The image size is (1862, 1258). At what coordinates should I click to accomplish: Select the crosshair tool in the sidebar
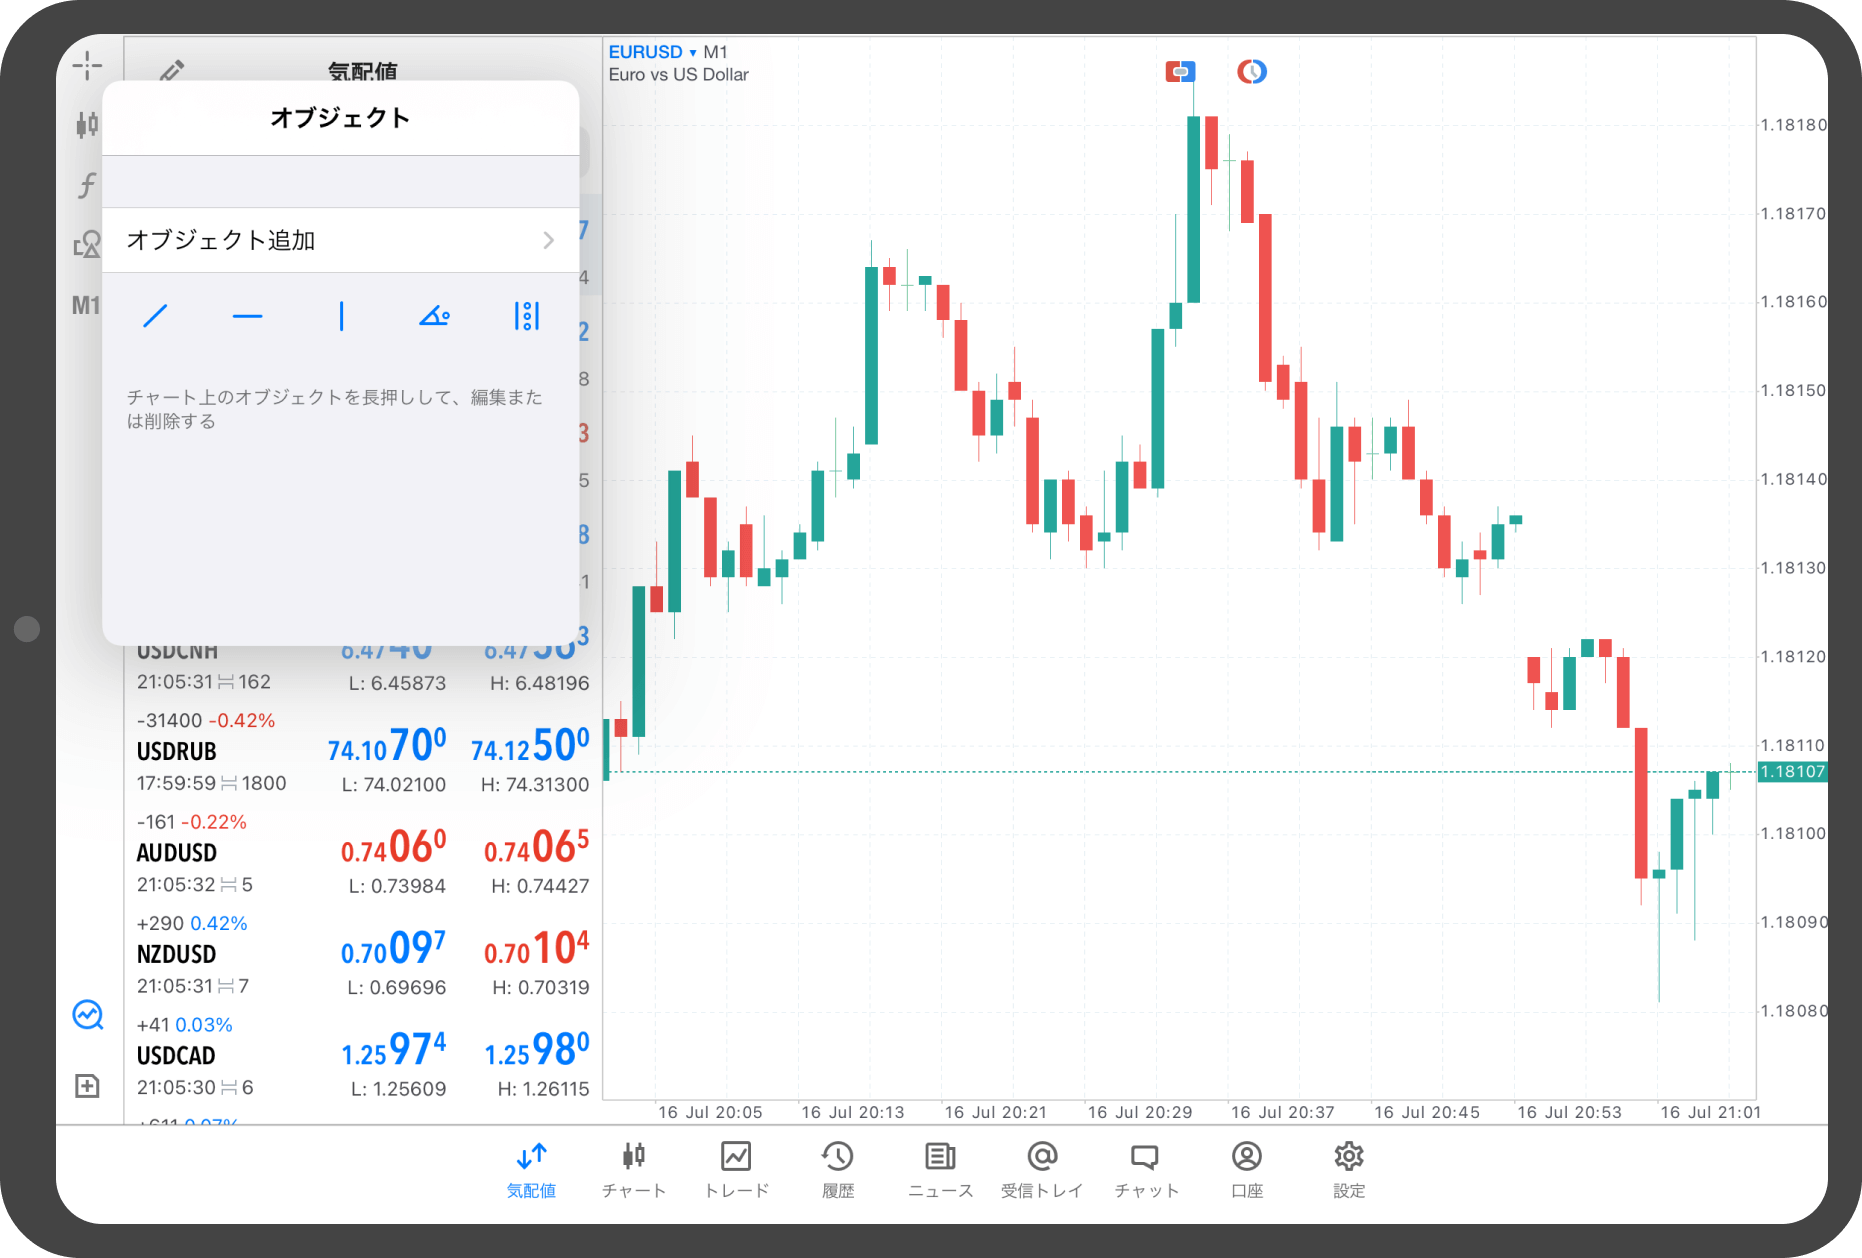click(x=87, y=66)
